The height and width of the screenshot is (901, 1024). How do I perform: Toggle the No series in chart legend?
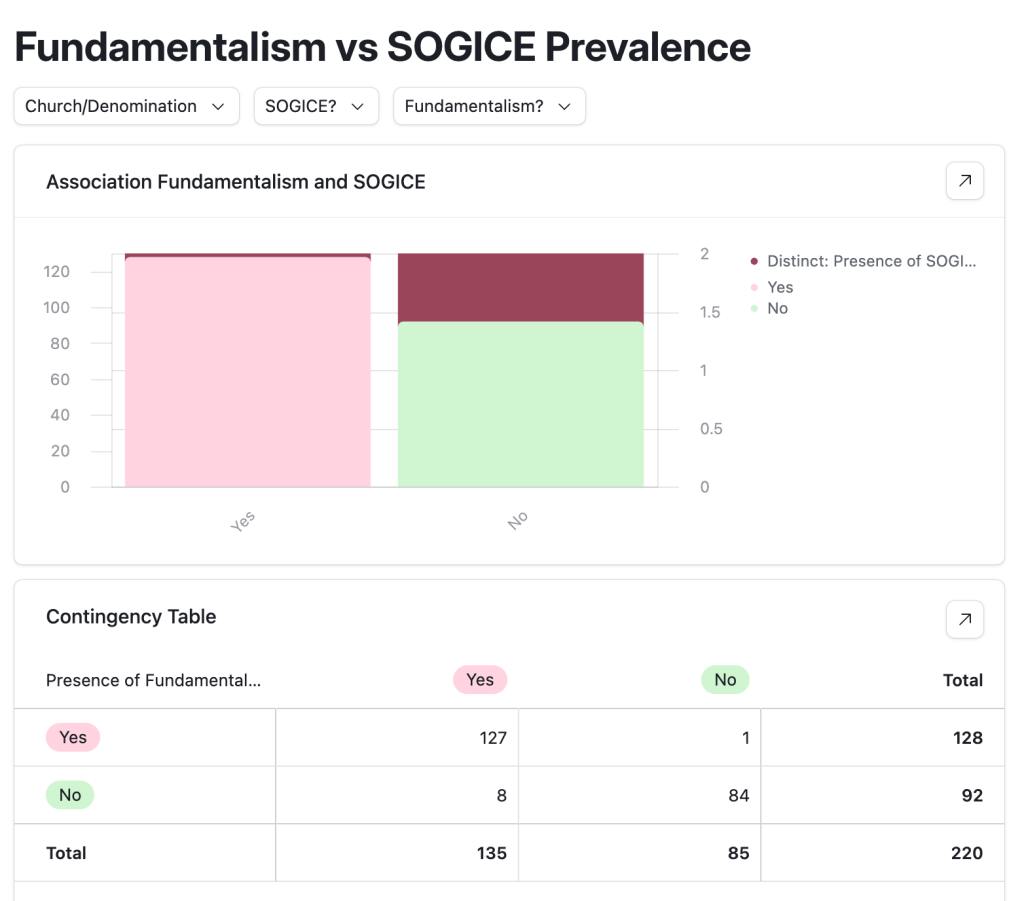point(777,308)
